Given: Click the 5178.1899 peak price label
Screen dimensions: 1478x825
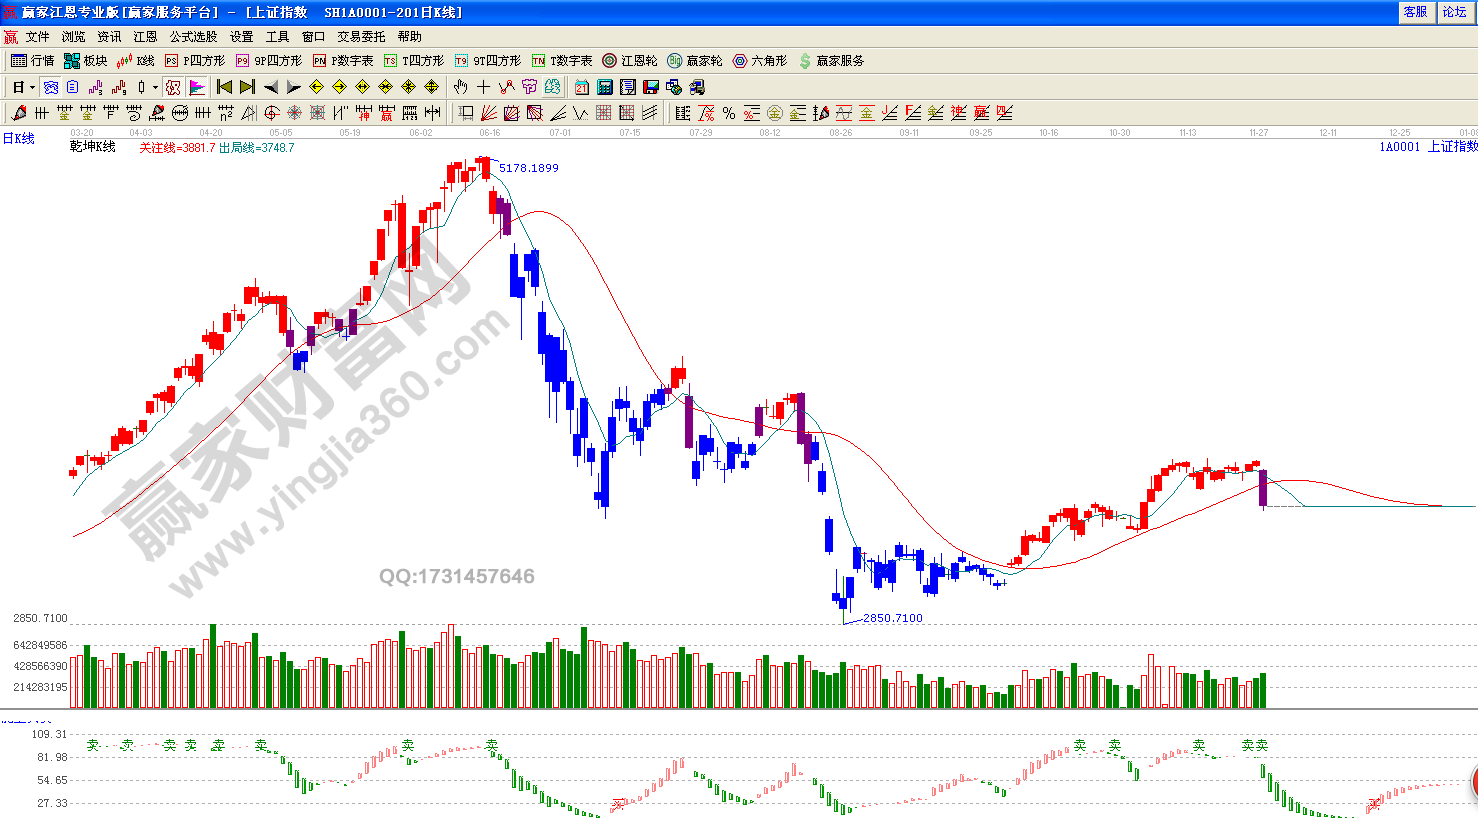Looking at the screenshot, I should click(529, 168).
